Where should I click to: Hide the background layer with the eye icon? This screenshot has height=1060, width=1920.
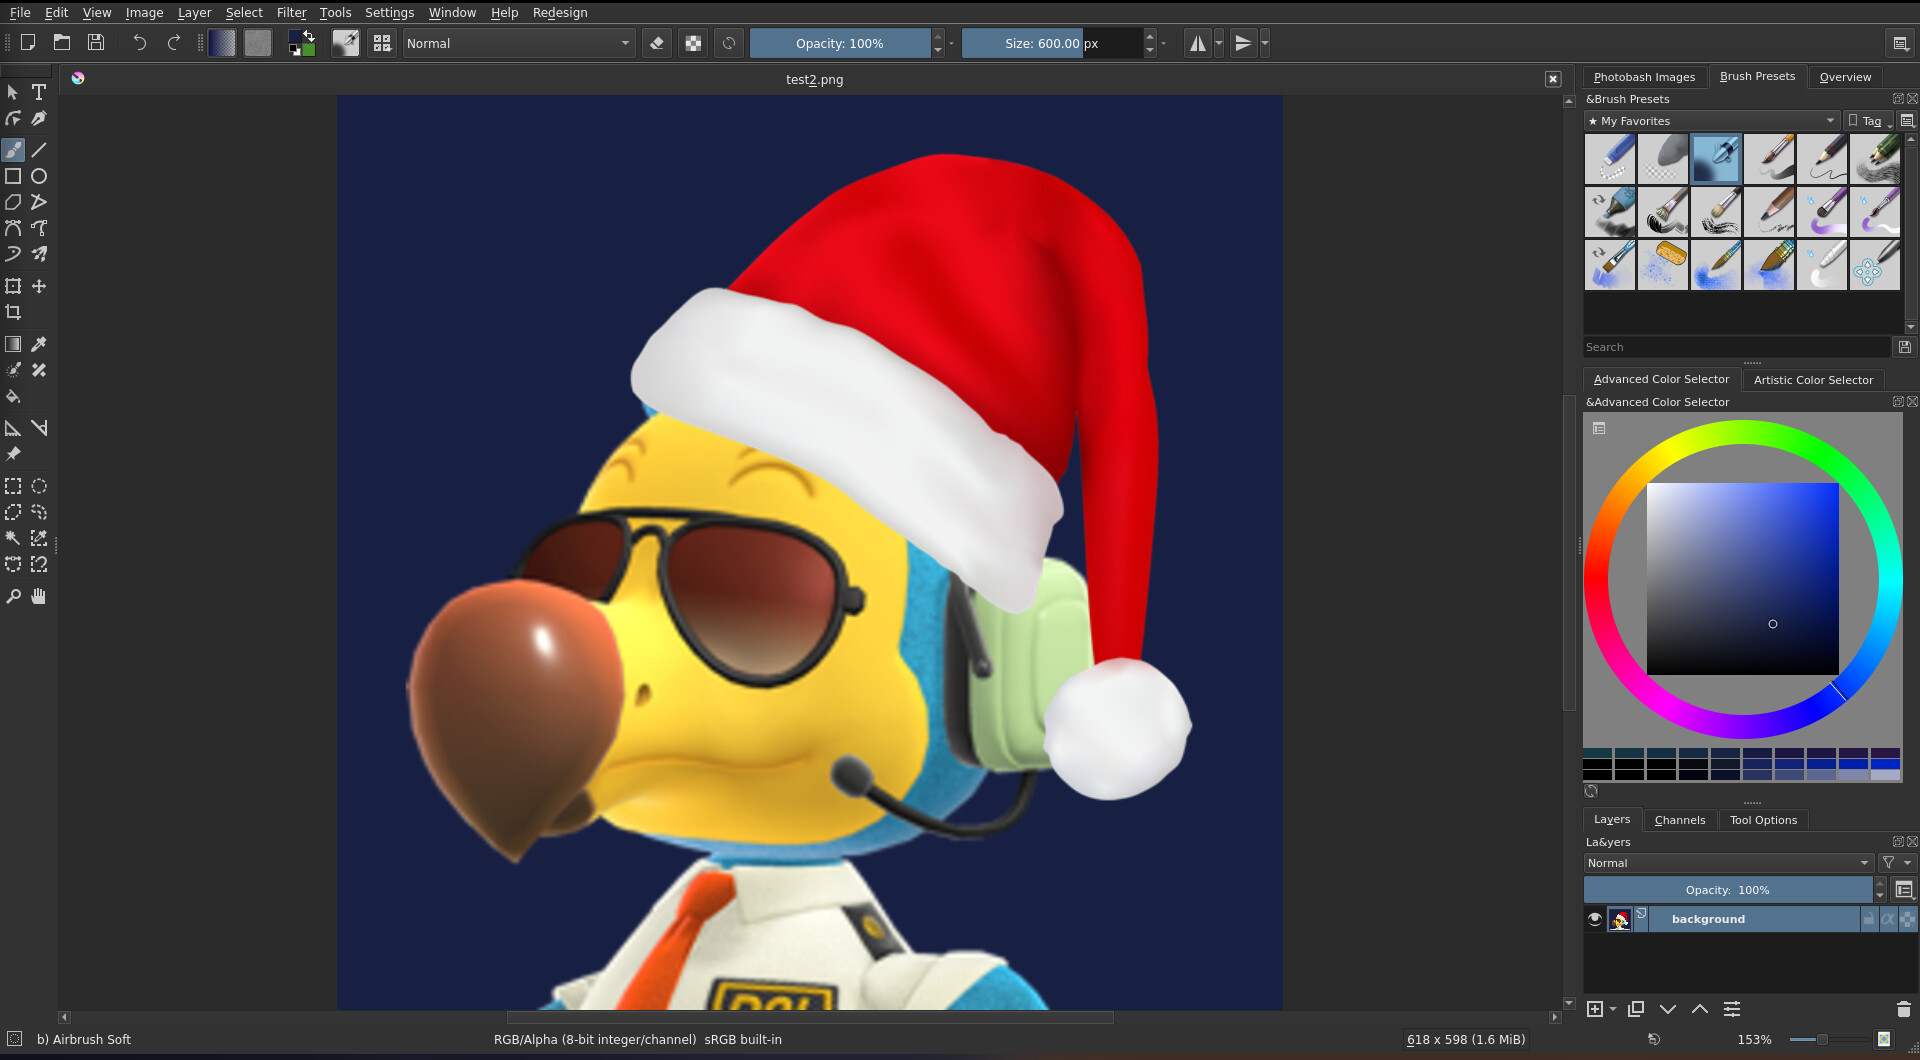(1595, 919)
